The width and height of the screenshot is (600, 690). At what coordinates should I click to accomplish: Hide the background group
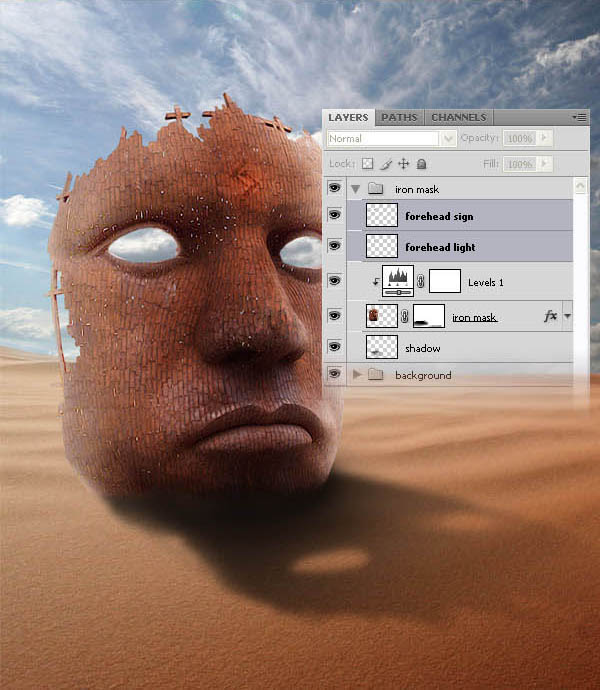335,374
